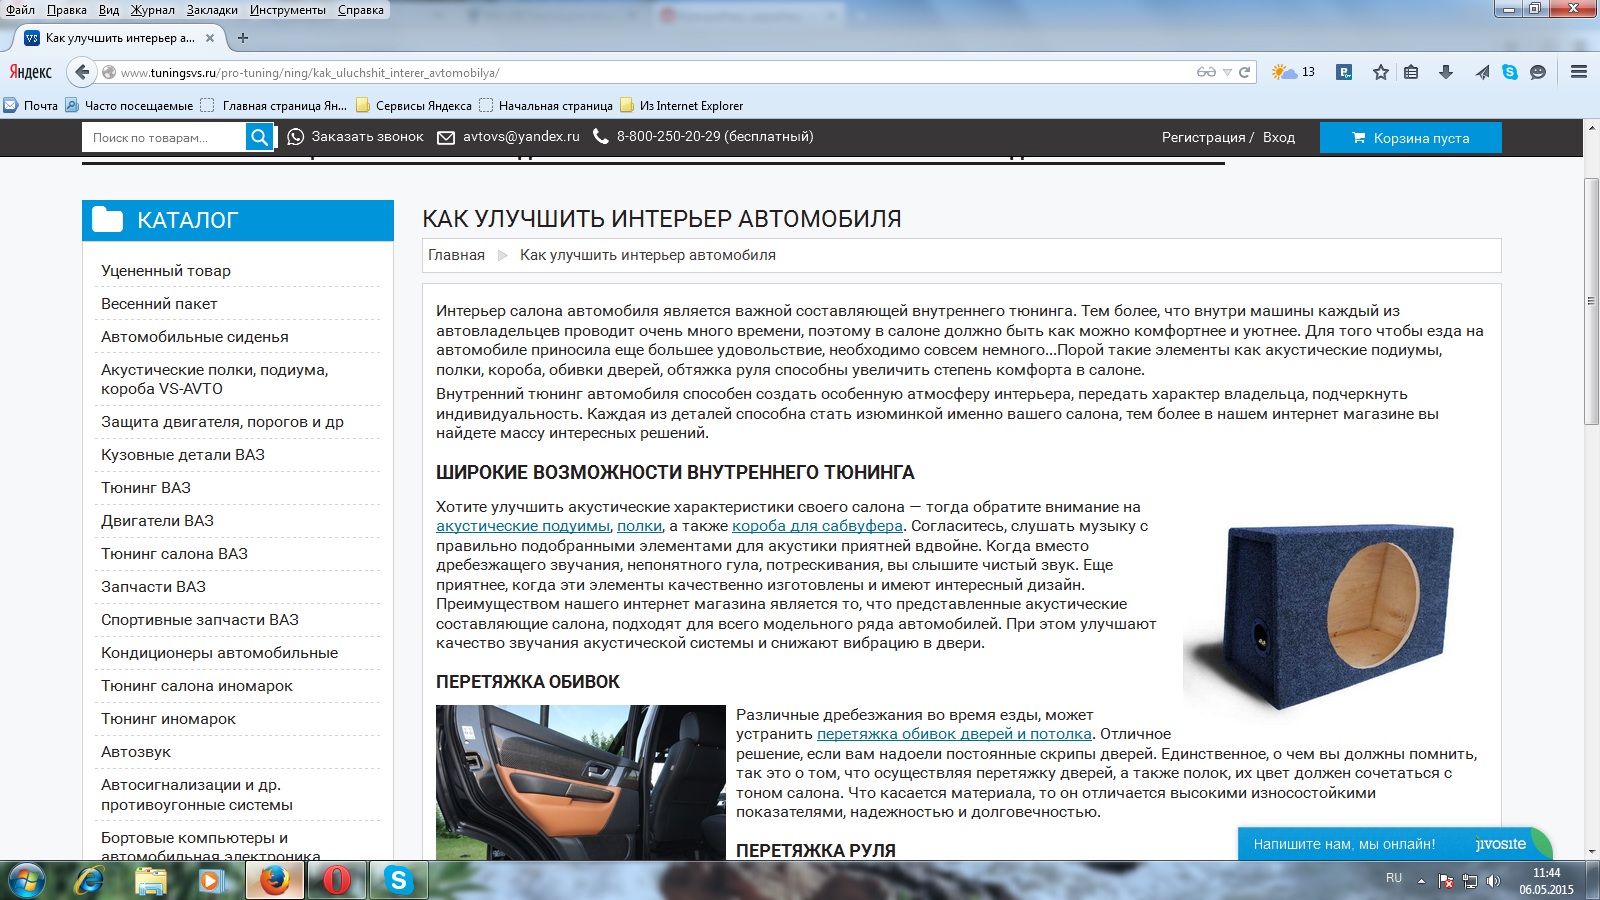Open Уцененный товар category
Screen dimensions: 1600x900
[166, 270]
